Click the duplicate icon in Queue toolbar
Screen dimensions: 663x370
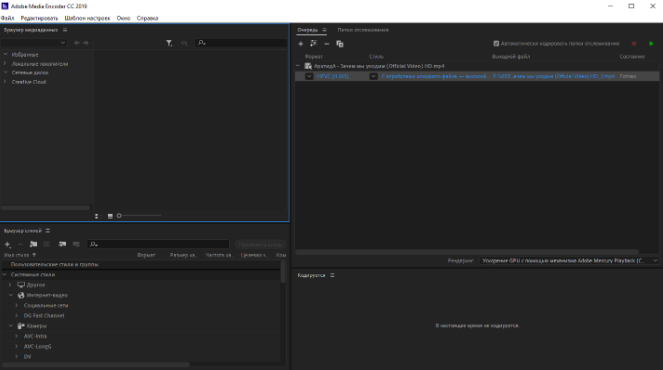[340, 44]
